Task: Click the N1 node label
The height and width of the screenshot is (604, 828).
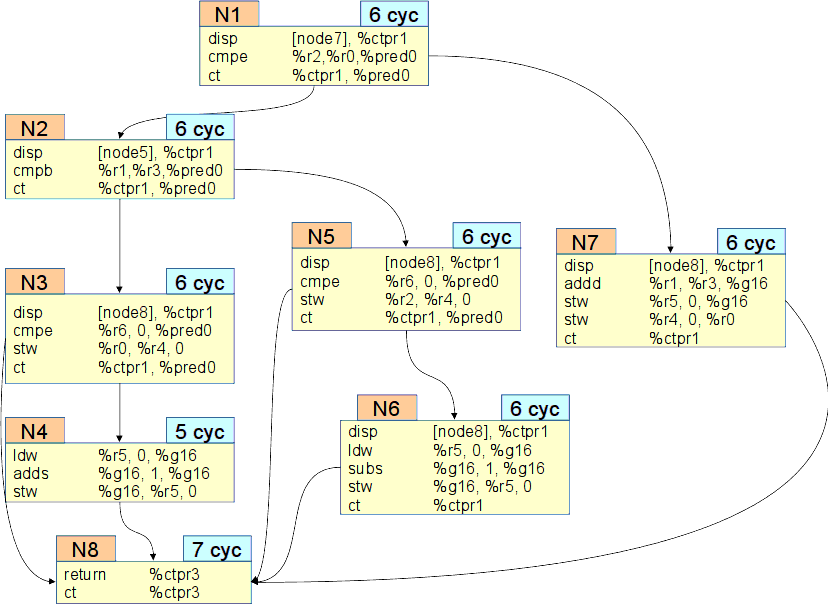Action: 228,14
